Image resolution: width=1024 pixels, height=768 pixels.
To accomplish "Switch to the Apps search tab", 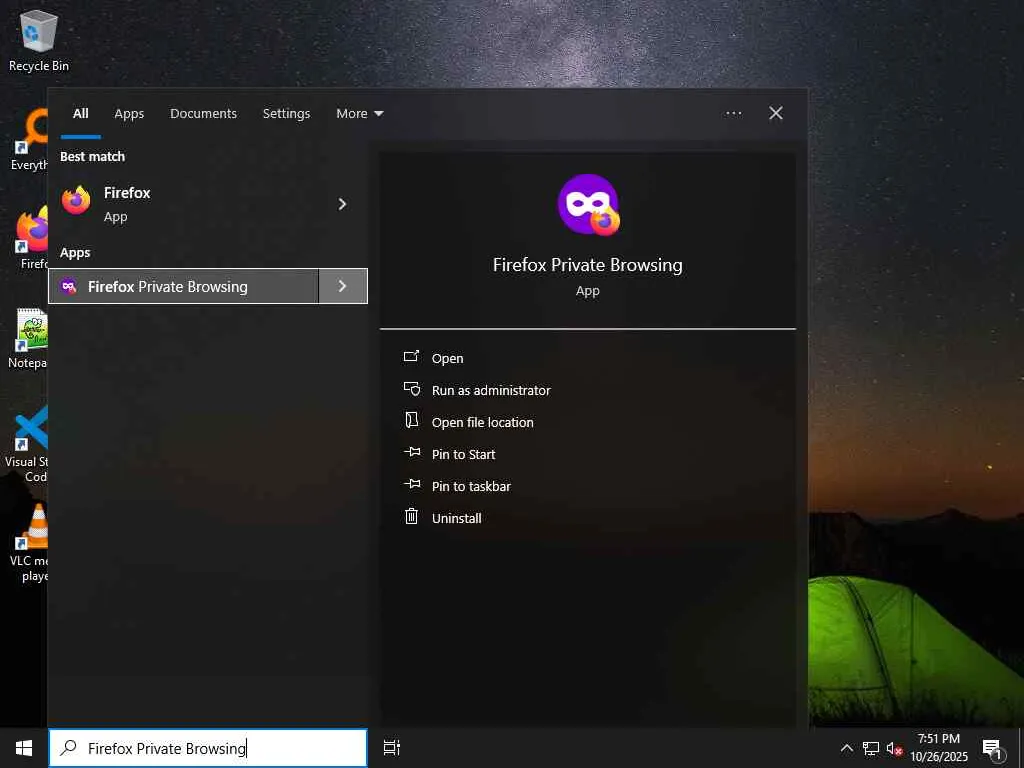I will [129, 114].
